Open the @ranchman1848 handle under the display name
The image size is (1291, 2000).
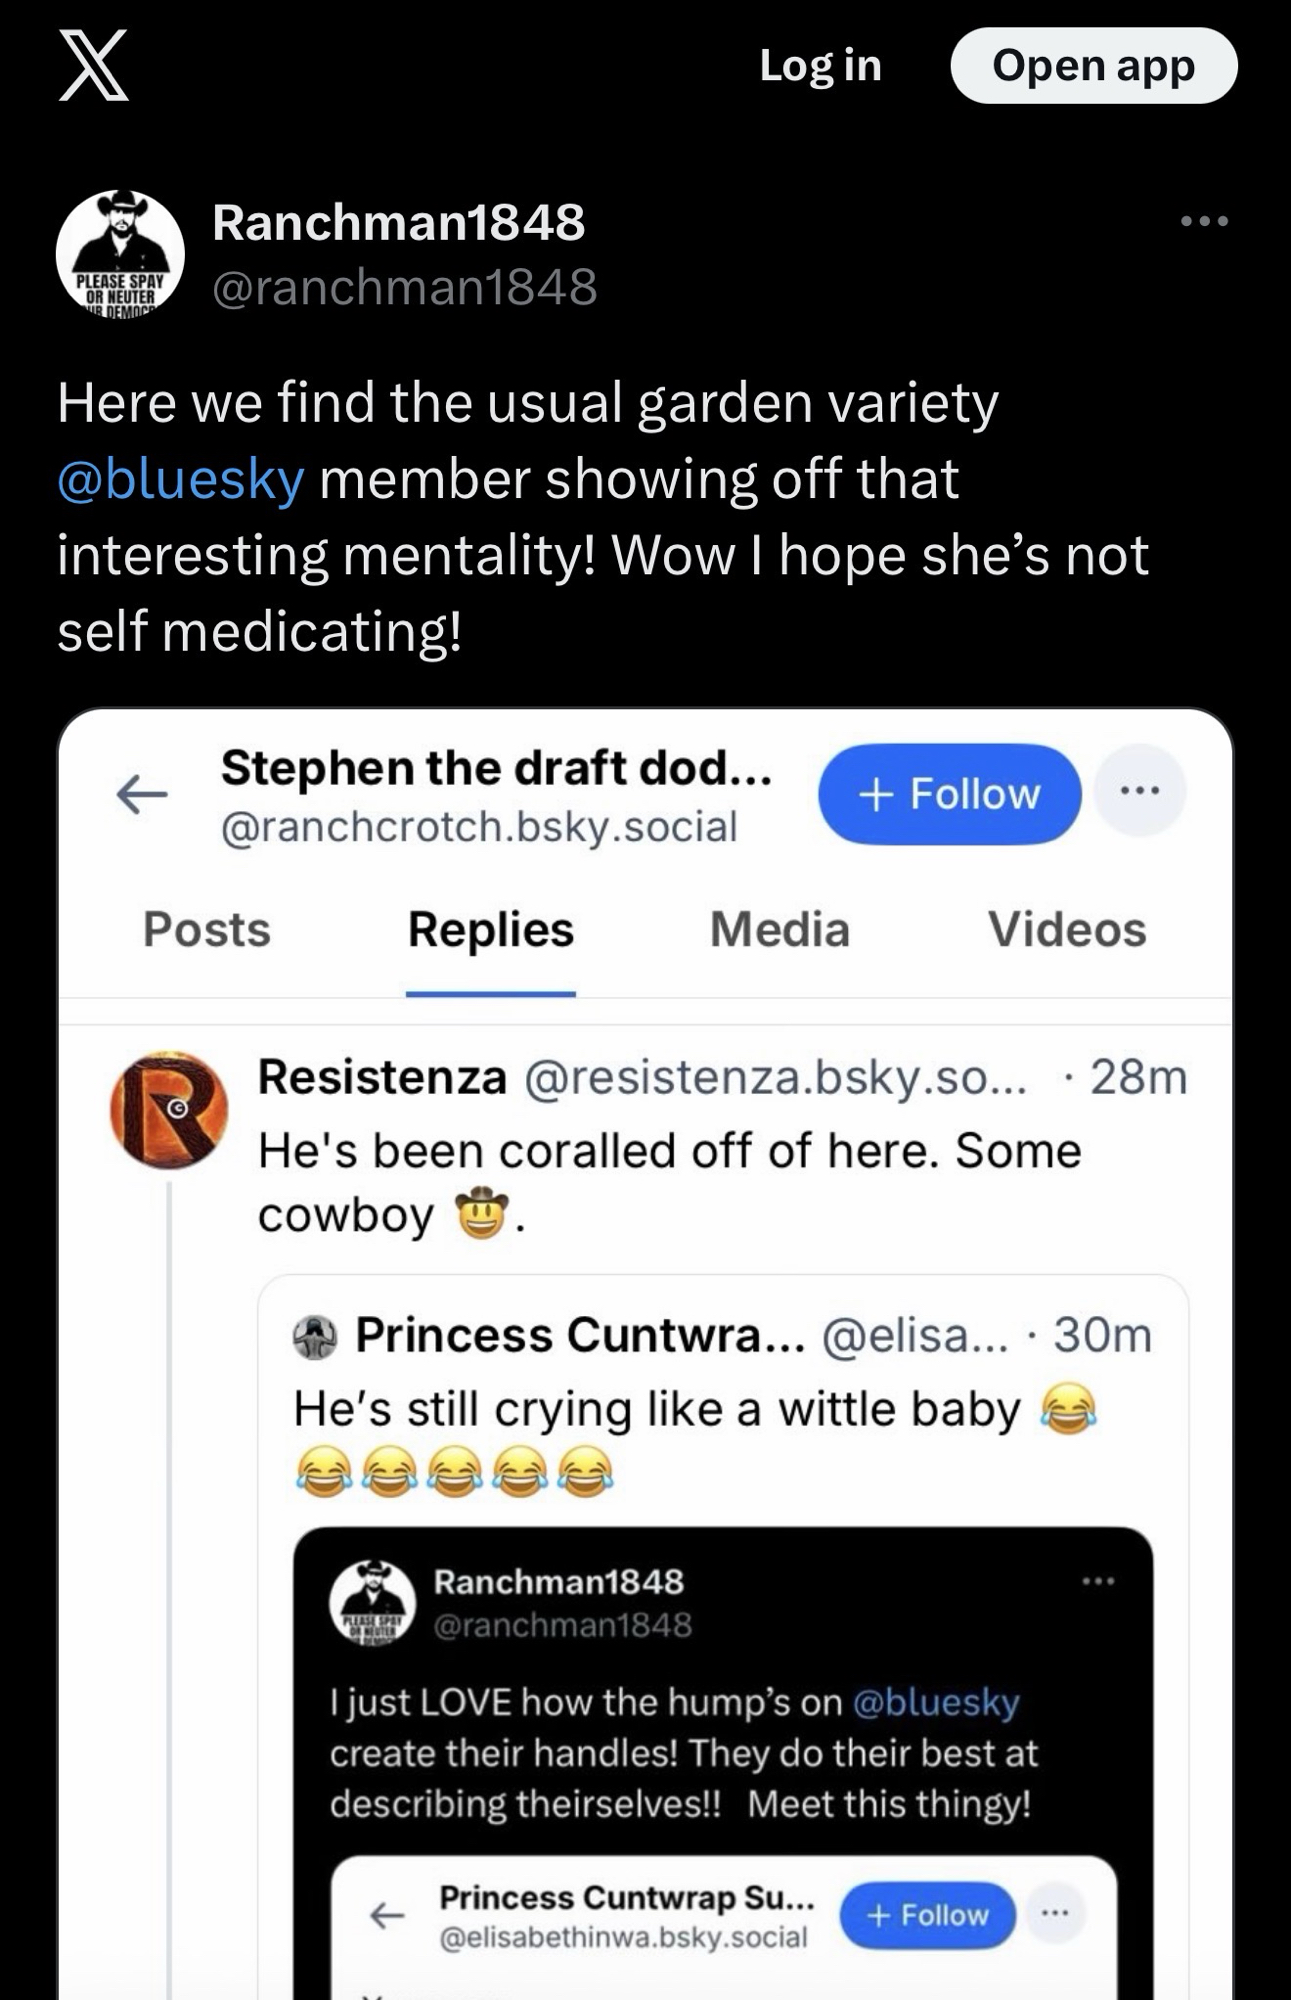tap(405, 287)
